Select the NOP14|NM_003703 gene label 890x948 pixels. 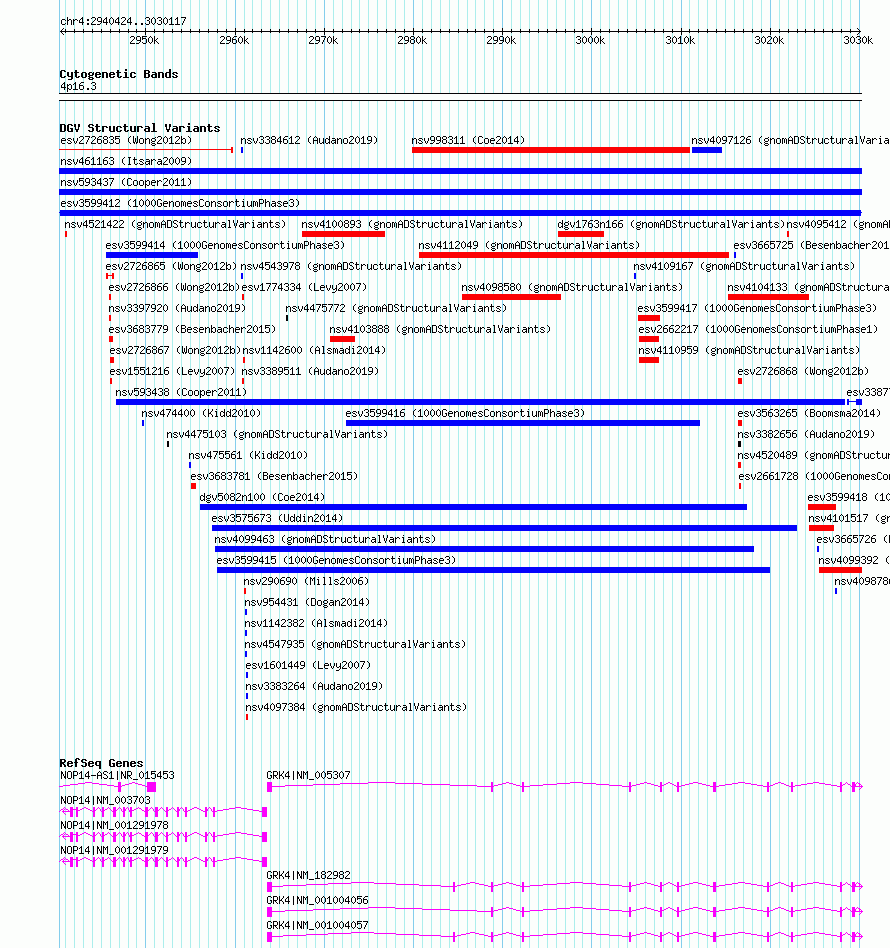[x=105, y=800]
